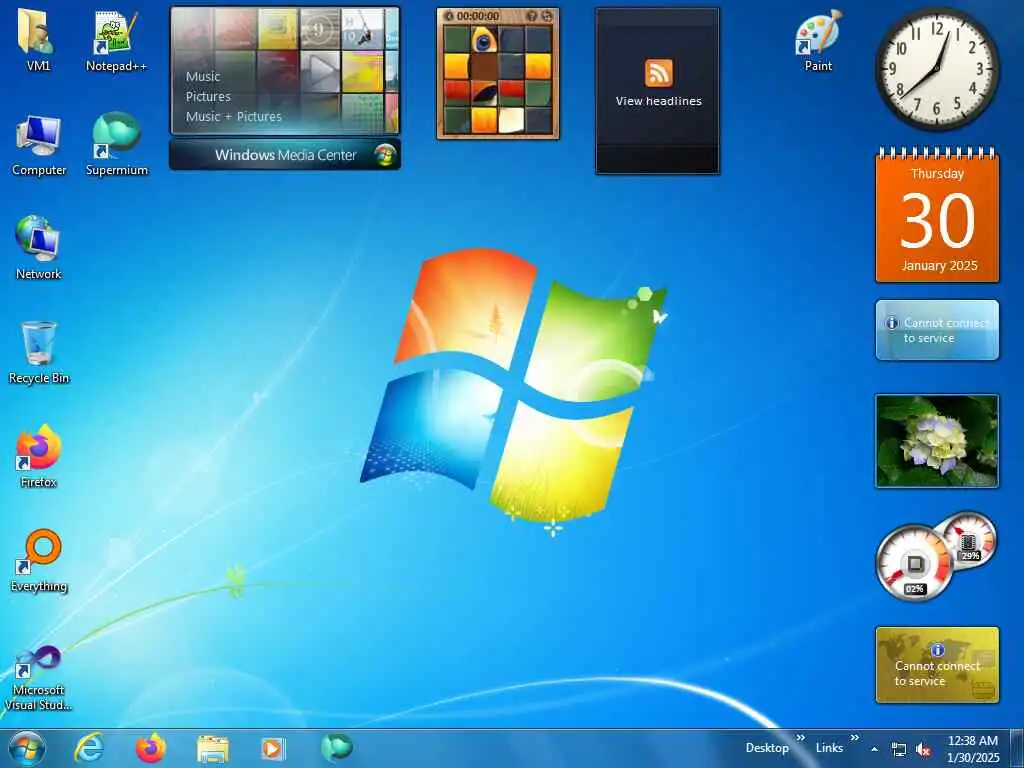The width and height of the screenshot is (1024, 768).
Task: Expand the Links toolbar chevron
Action: pyautogui.click(x=854, y=738)
